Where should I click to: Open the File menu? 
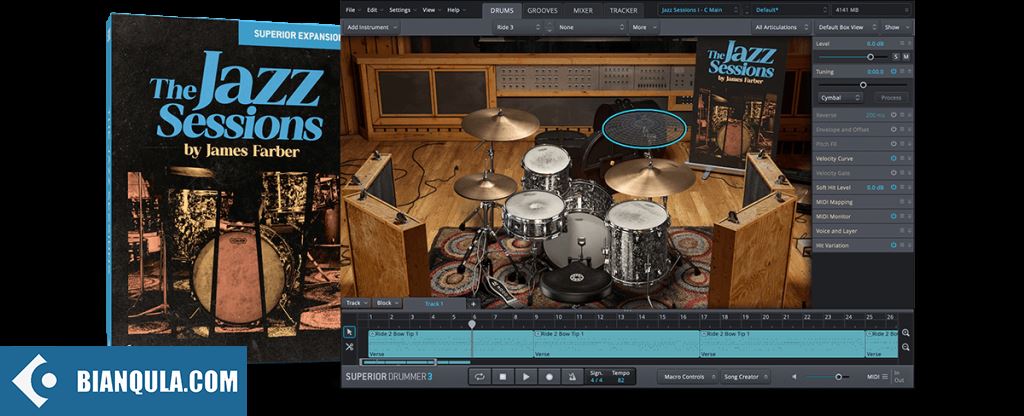coord(353,10)
